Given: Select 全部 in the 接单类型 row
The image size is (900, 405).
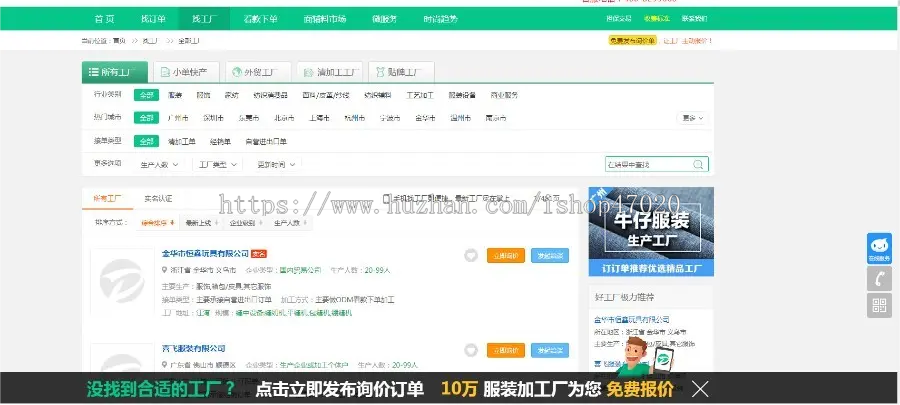Looking at the screenshot, I should tap(146, 141).
